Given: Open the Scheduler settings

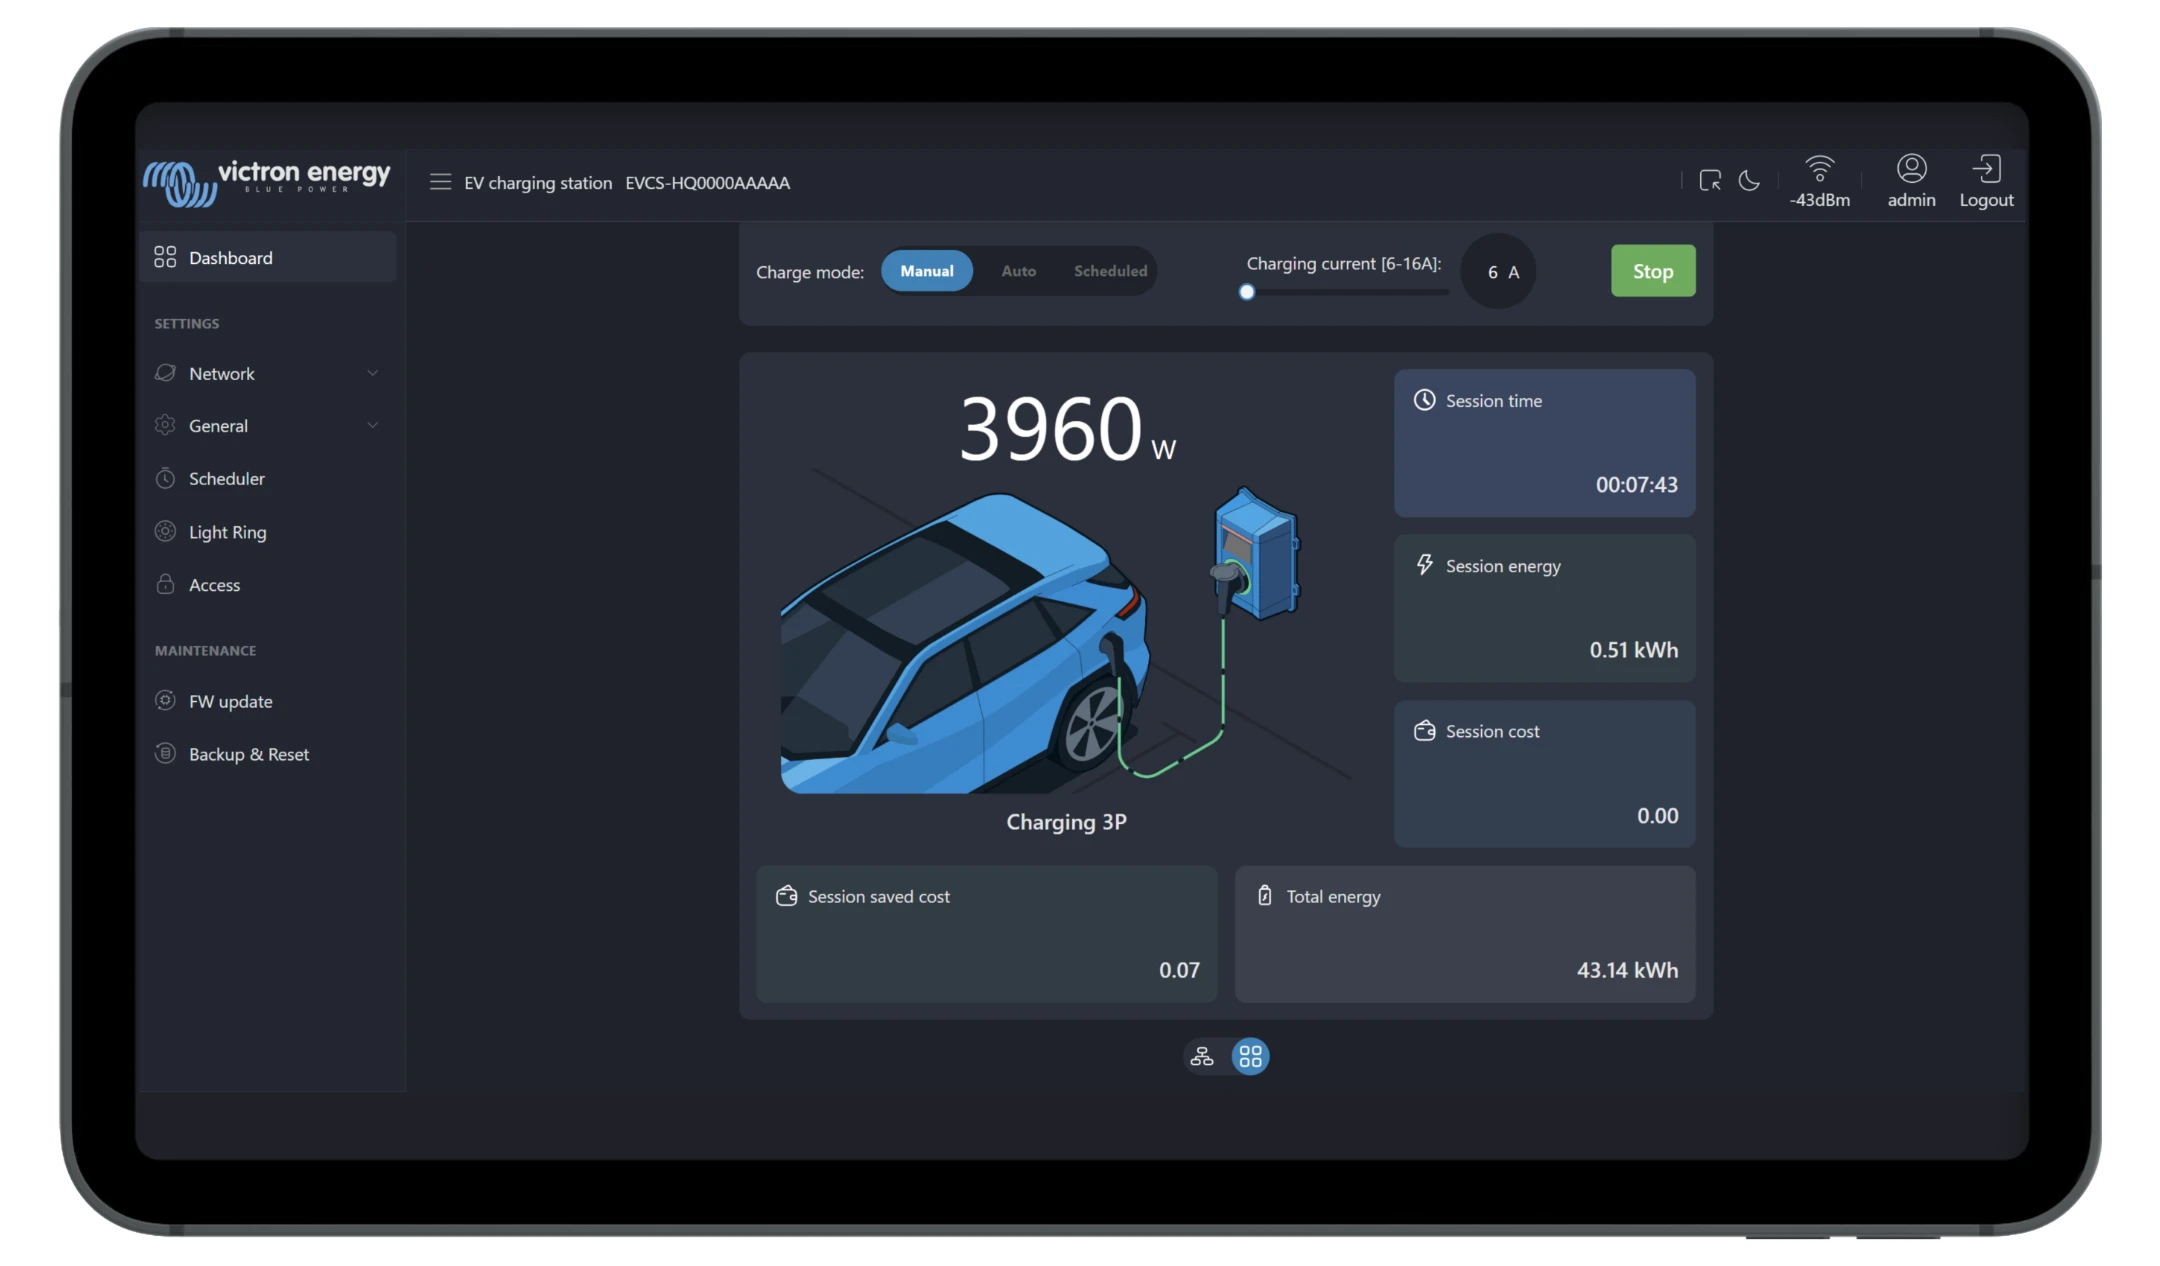Looking at the screenshot, I should coord(226,478).
